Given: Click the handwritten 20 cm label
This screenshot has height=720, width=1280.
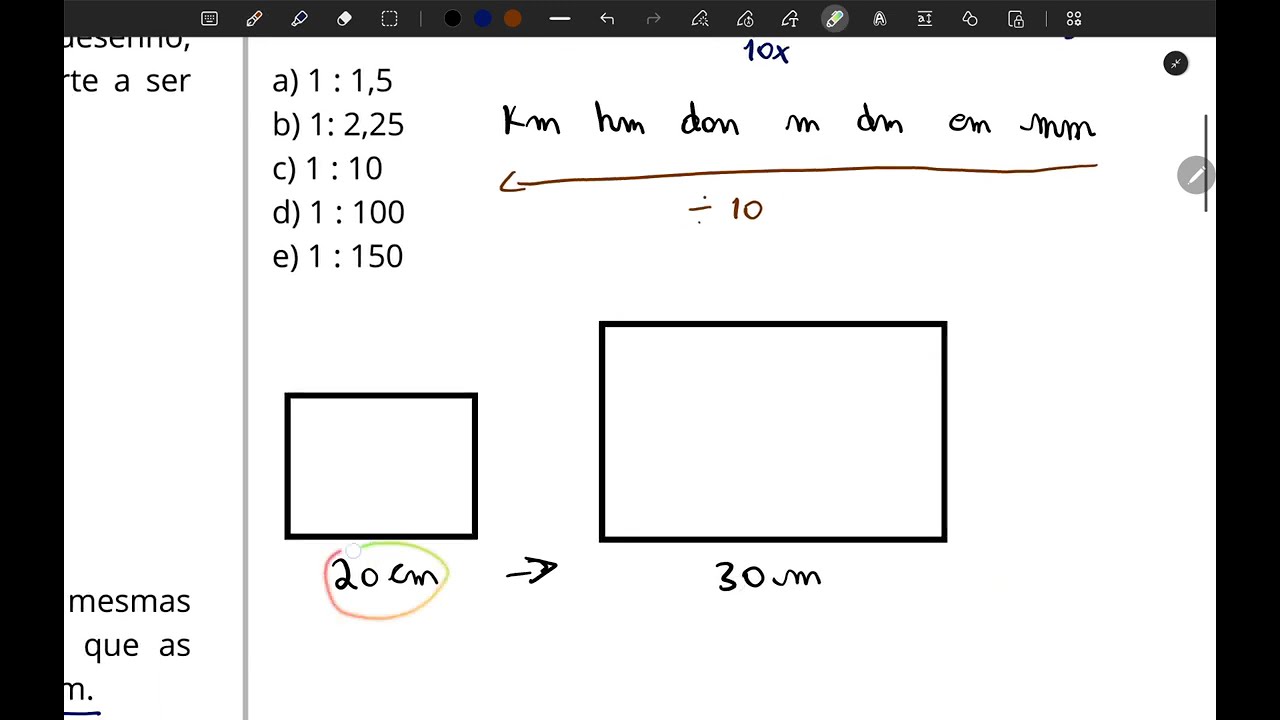Looking at the screenshot, I should (x=386, y=576).
